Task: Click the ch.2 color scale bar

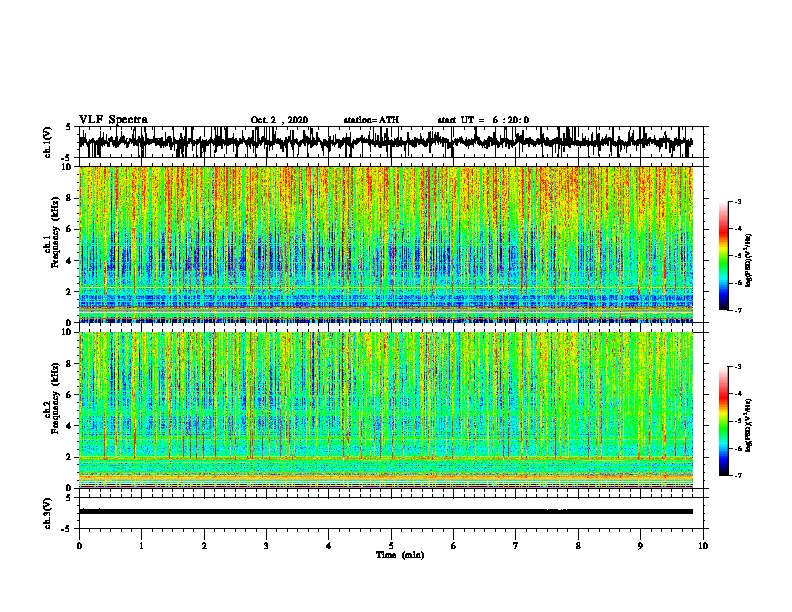Action: point(723,421)
